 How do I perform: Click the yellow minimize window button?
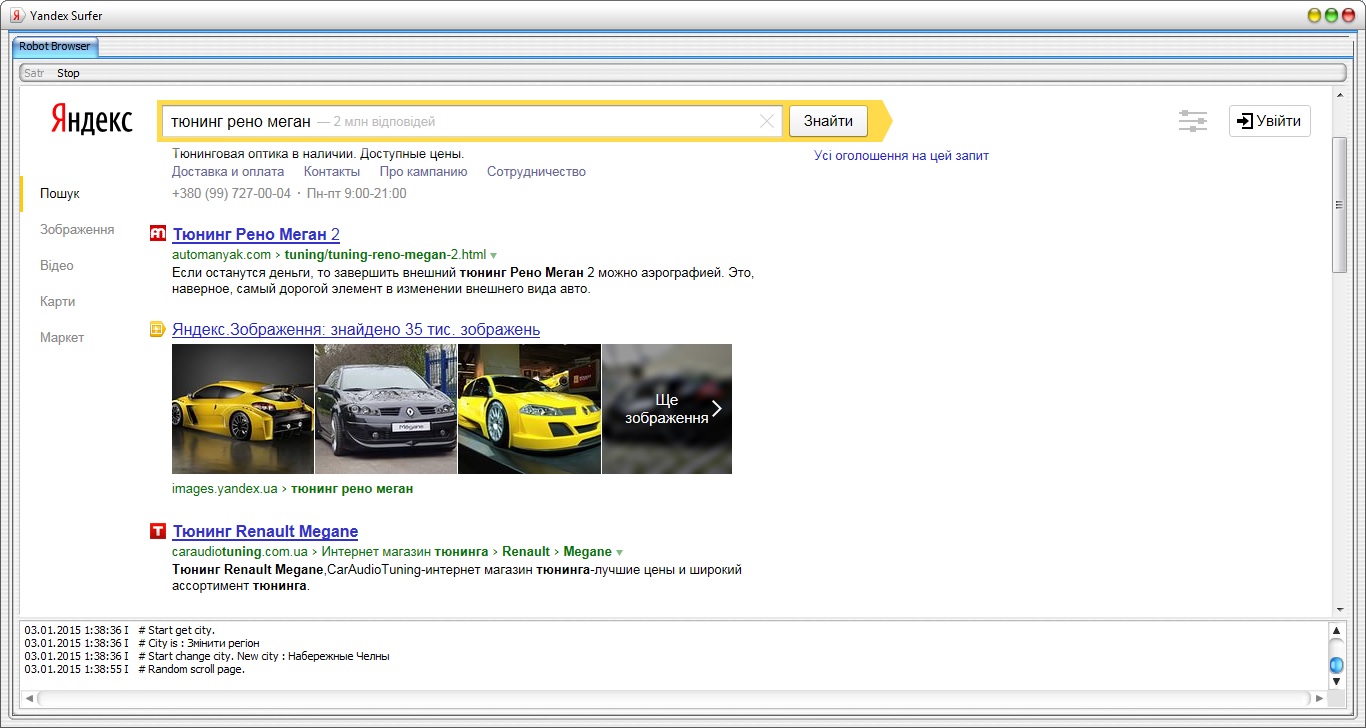point(1315,16)
